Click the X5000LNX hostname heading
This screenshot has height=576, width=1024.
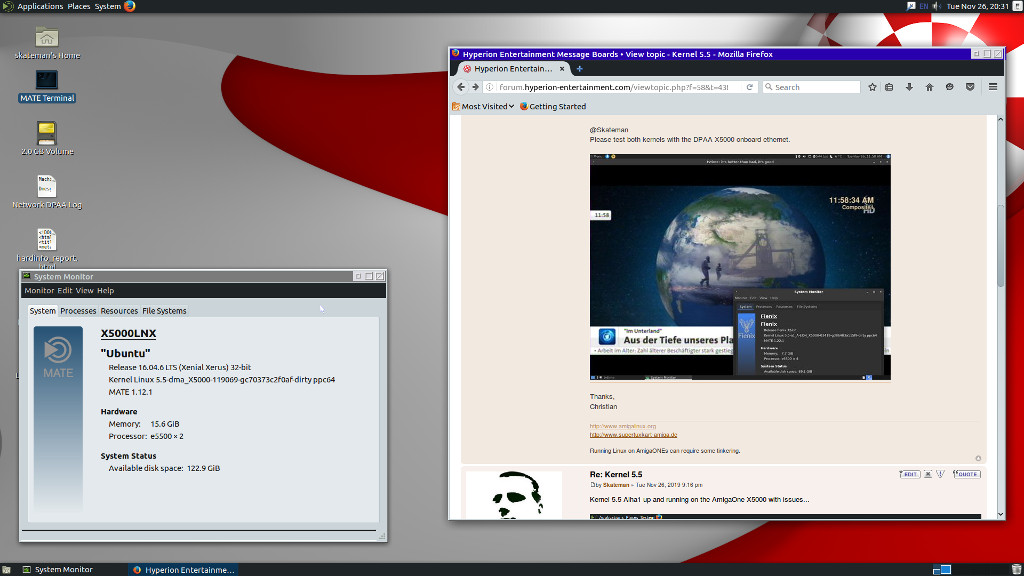click(x=128, y=333)
